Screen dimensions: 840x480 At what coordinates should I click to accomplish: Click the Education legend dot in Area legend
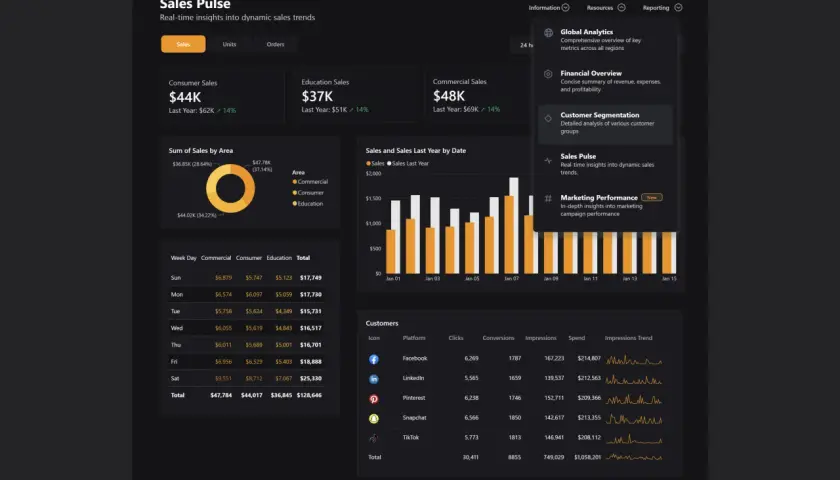coord(295,204)
